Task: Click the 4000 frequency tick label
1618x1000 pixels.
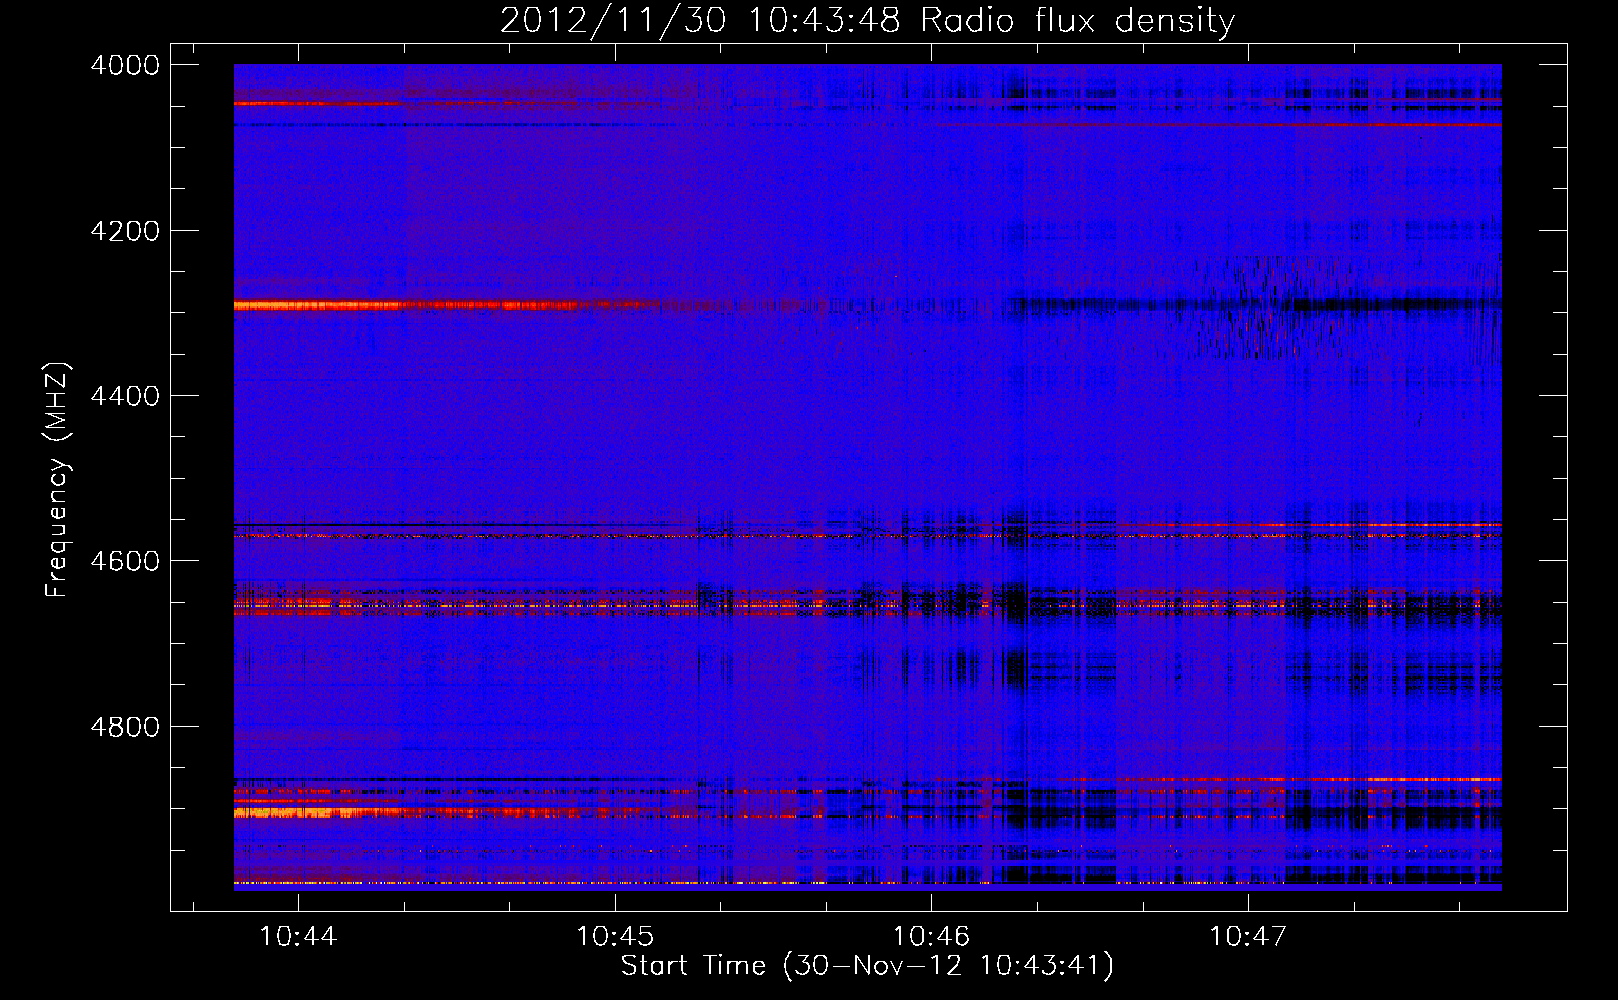Action: click(x=125, y=65)
